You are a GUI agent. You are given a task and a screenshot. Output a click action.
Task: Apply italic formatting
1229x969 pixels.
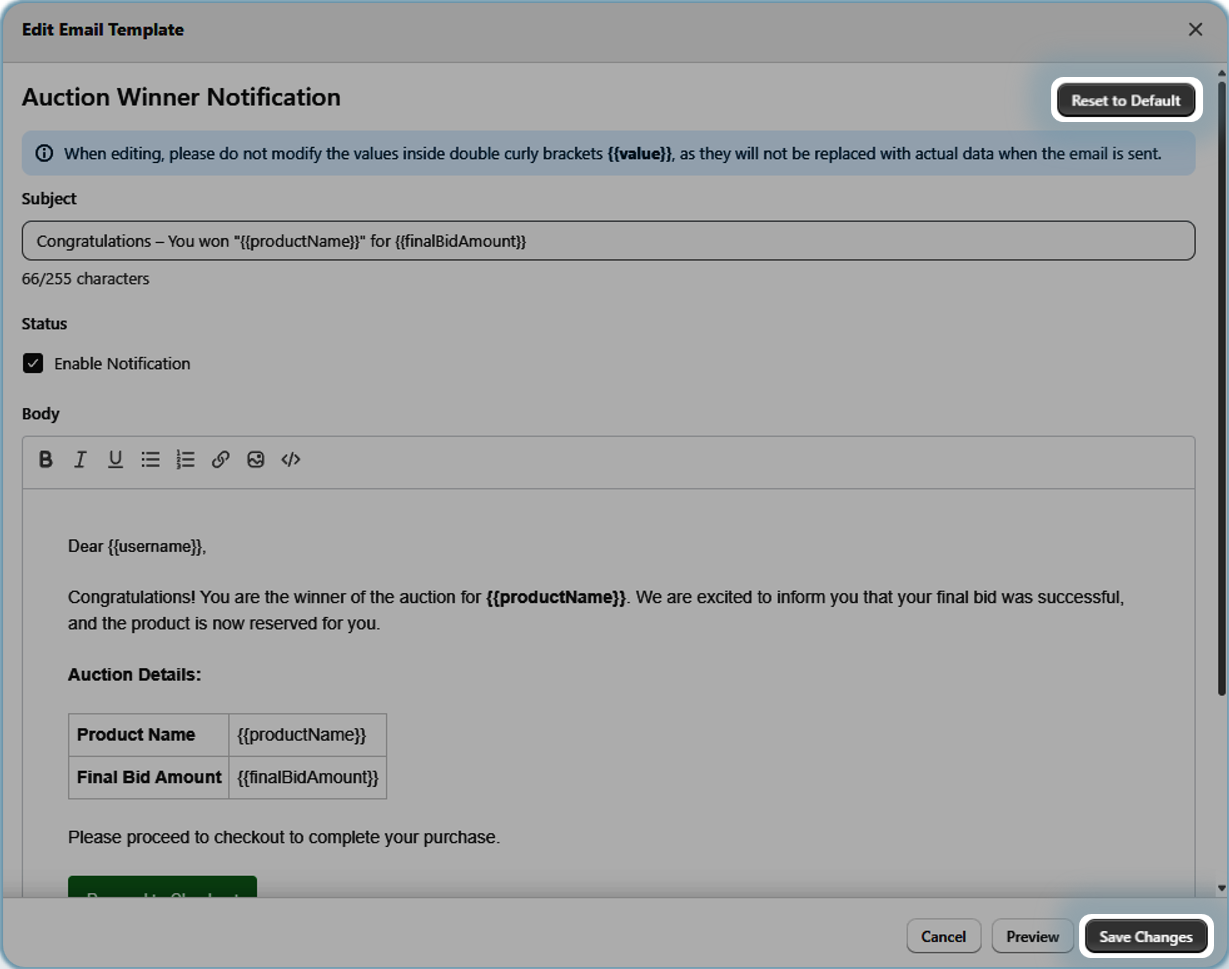click(x=80, y=460)
